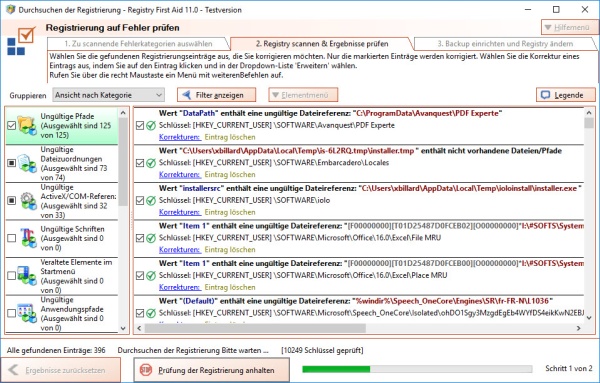Open the Ansicht nach Kategorie dropdown

pyautogui.click(x=109, y=95)
